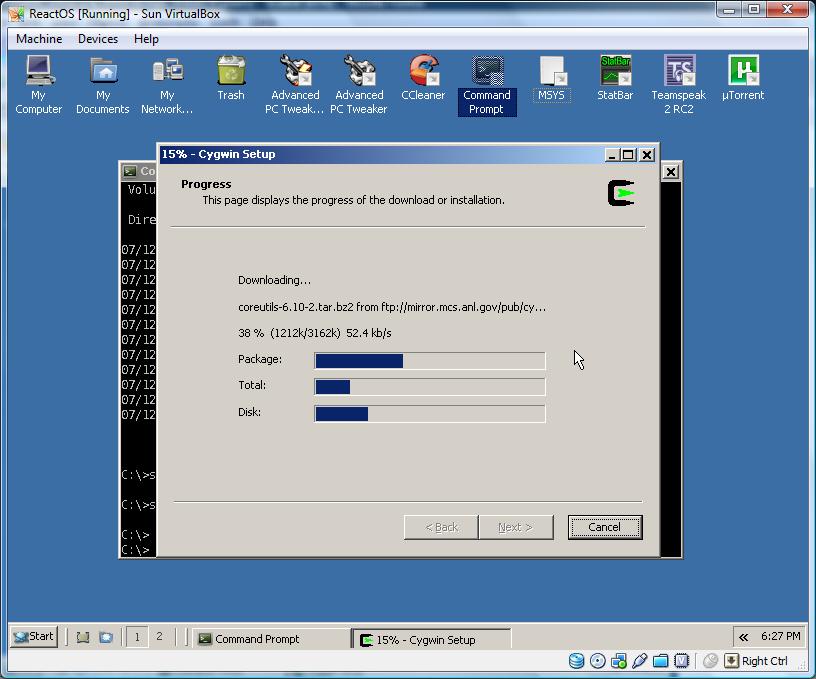Switch to virtual desktop 1

137,637
